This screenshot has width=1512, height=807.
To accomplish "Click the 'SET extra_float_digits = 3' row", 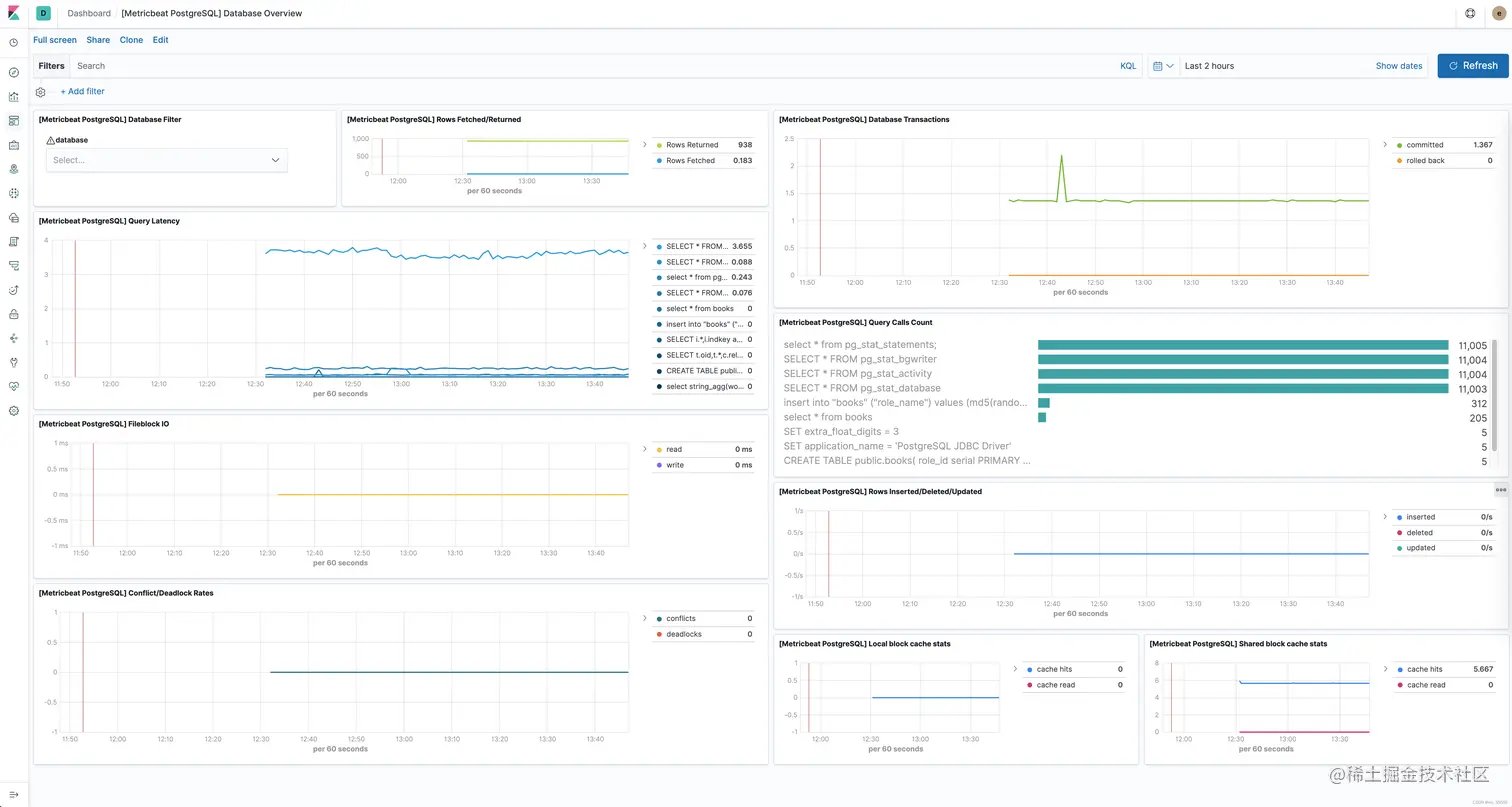I will [x=1135, y=432].
